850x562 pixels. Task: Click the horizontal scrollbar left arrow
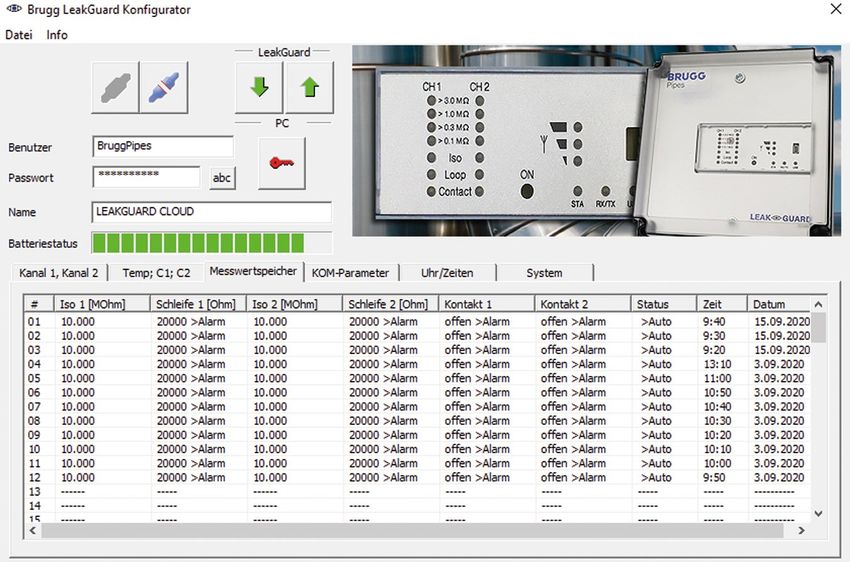click(x=33, y=531)
